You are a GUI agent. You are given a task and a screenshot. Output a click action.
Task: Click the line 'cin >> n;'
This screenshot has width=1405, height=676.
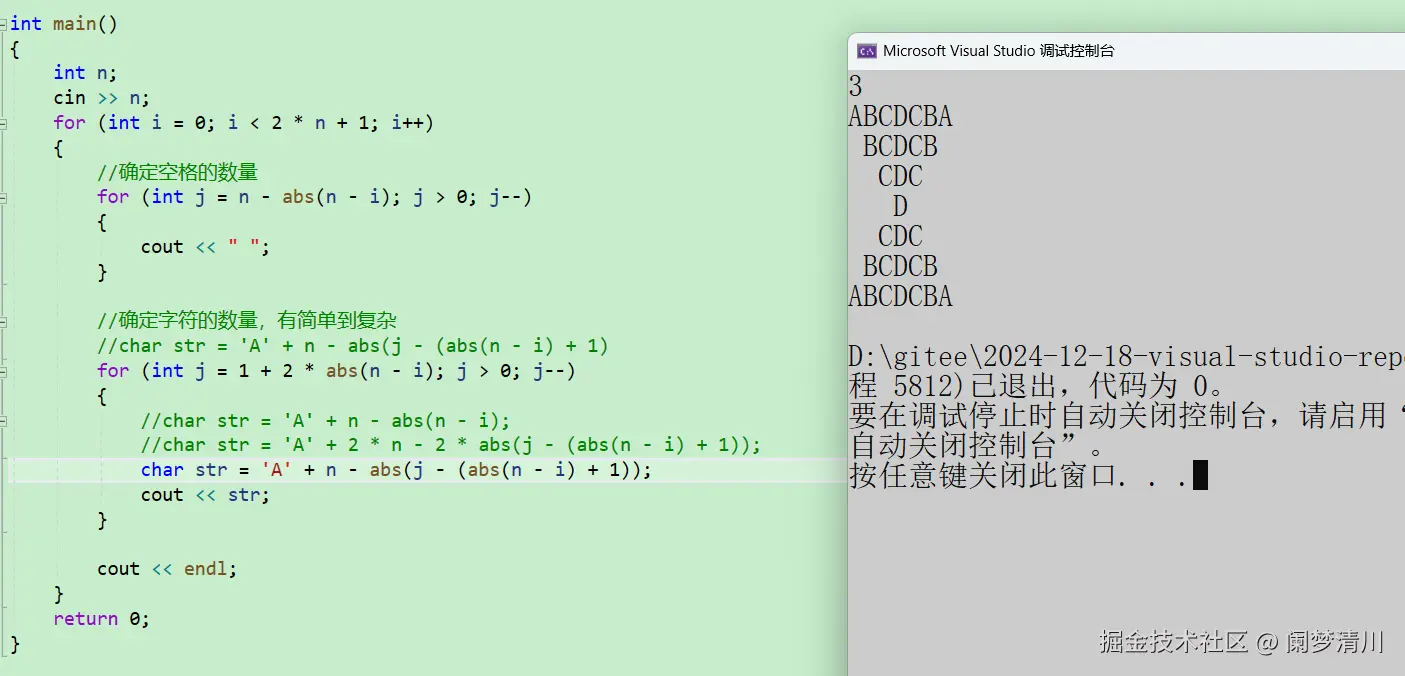102,98
